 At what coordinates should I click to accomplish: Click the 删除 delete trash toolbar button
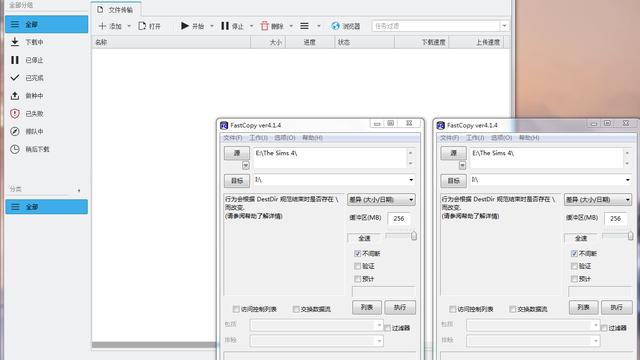(x=272, y=26)
